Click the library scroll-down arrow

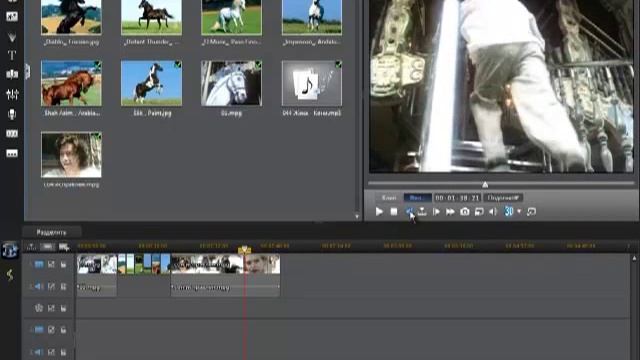357,217
